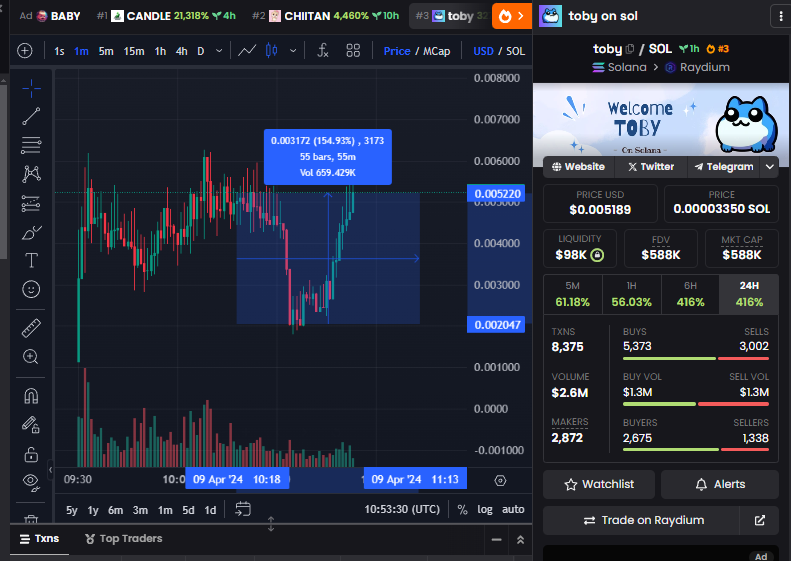
Task: Select the 1s timeframe
Action: click(x=59, y=51)
